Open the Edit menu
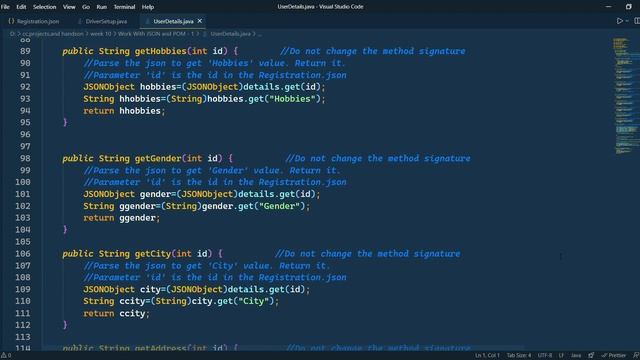This screenshot has width=640, height=360. pyautogui.click(x=21, y=7)
